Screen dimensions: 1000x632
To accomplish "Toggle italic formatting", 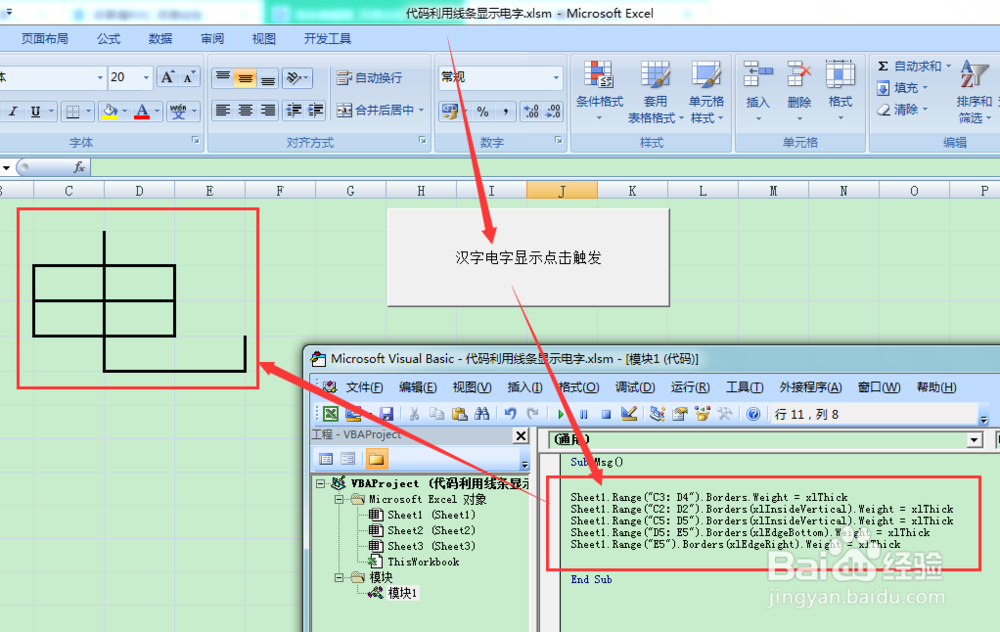I will click(12, 110).
